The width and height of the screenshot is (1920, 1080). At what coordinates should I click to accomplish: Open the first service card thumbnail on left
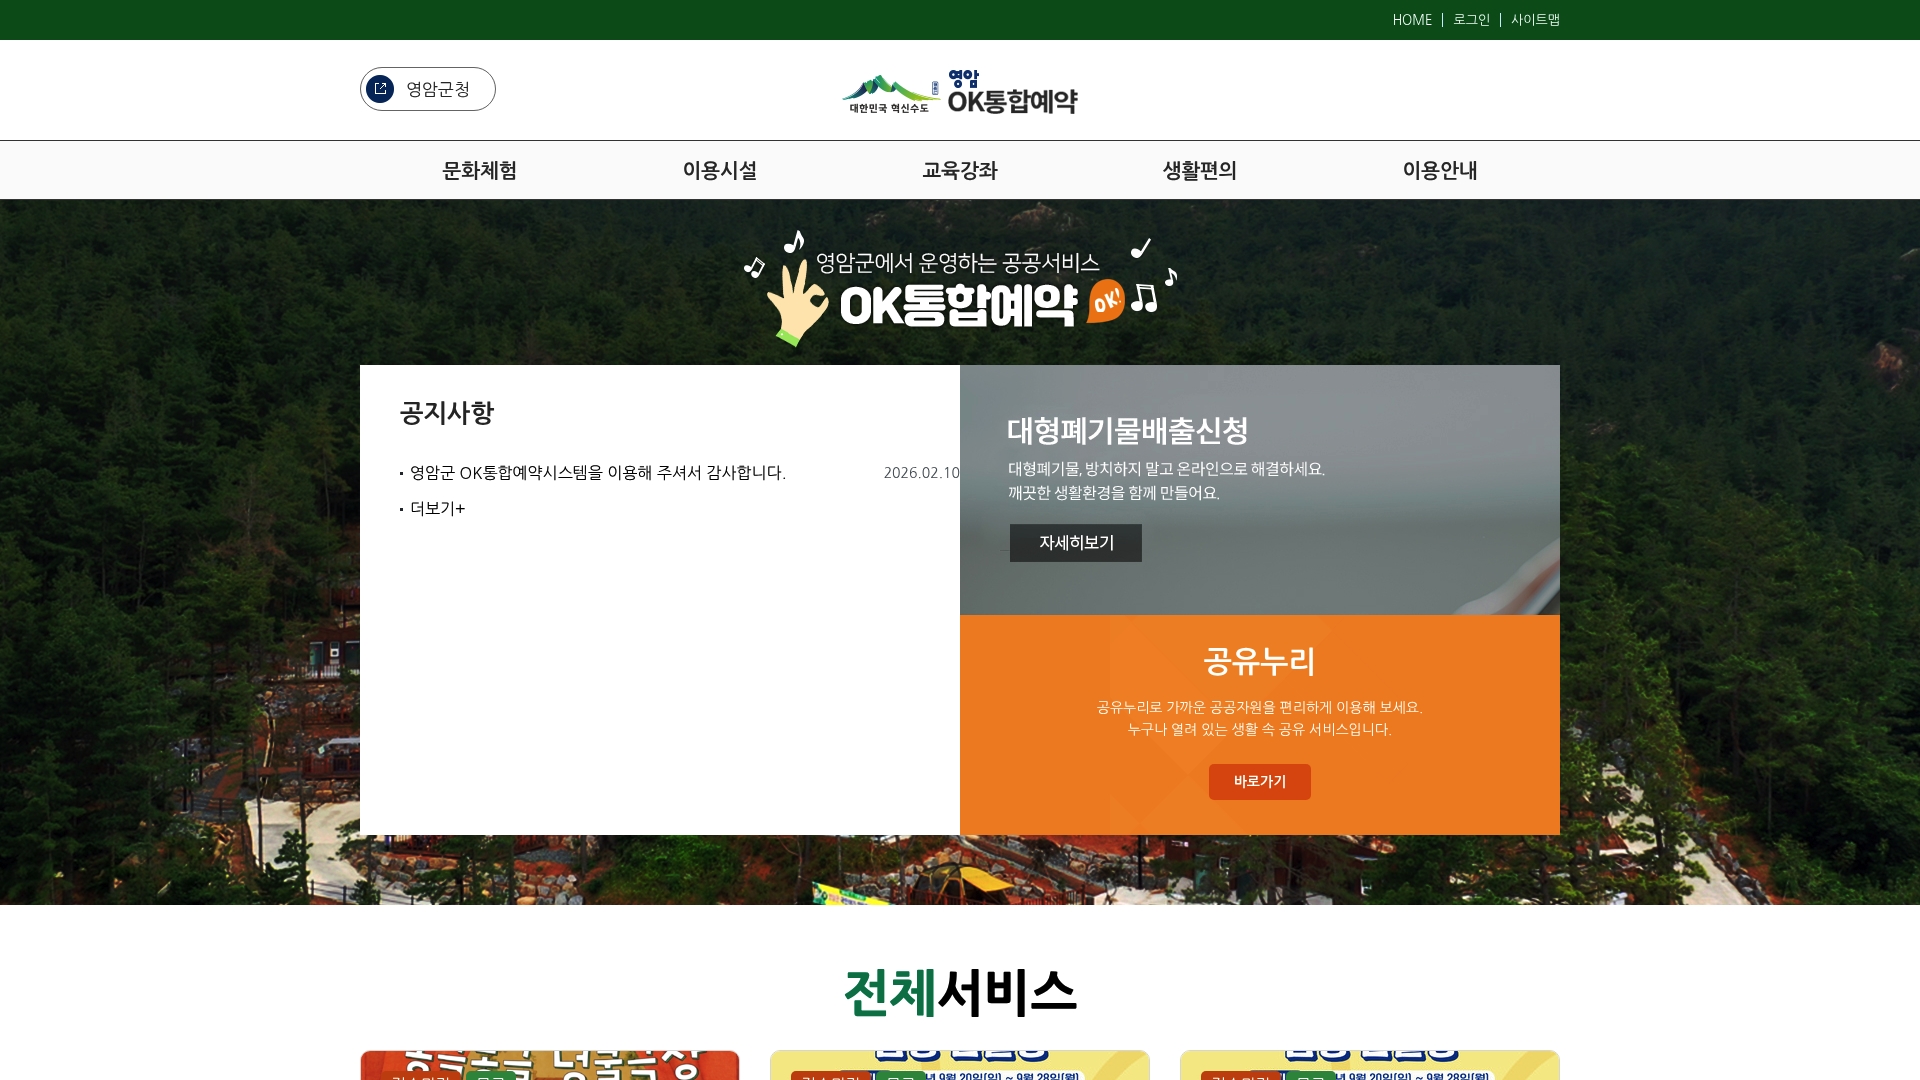click(x=550, y=1065)
